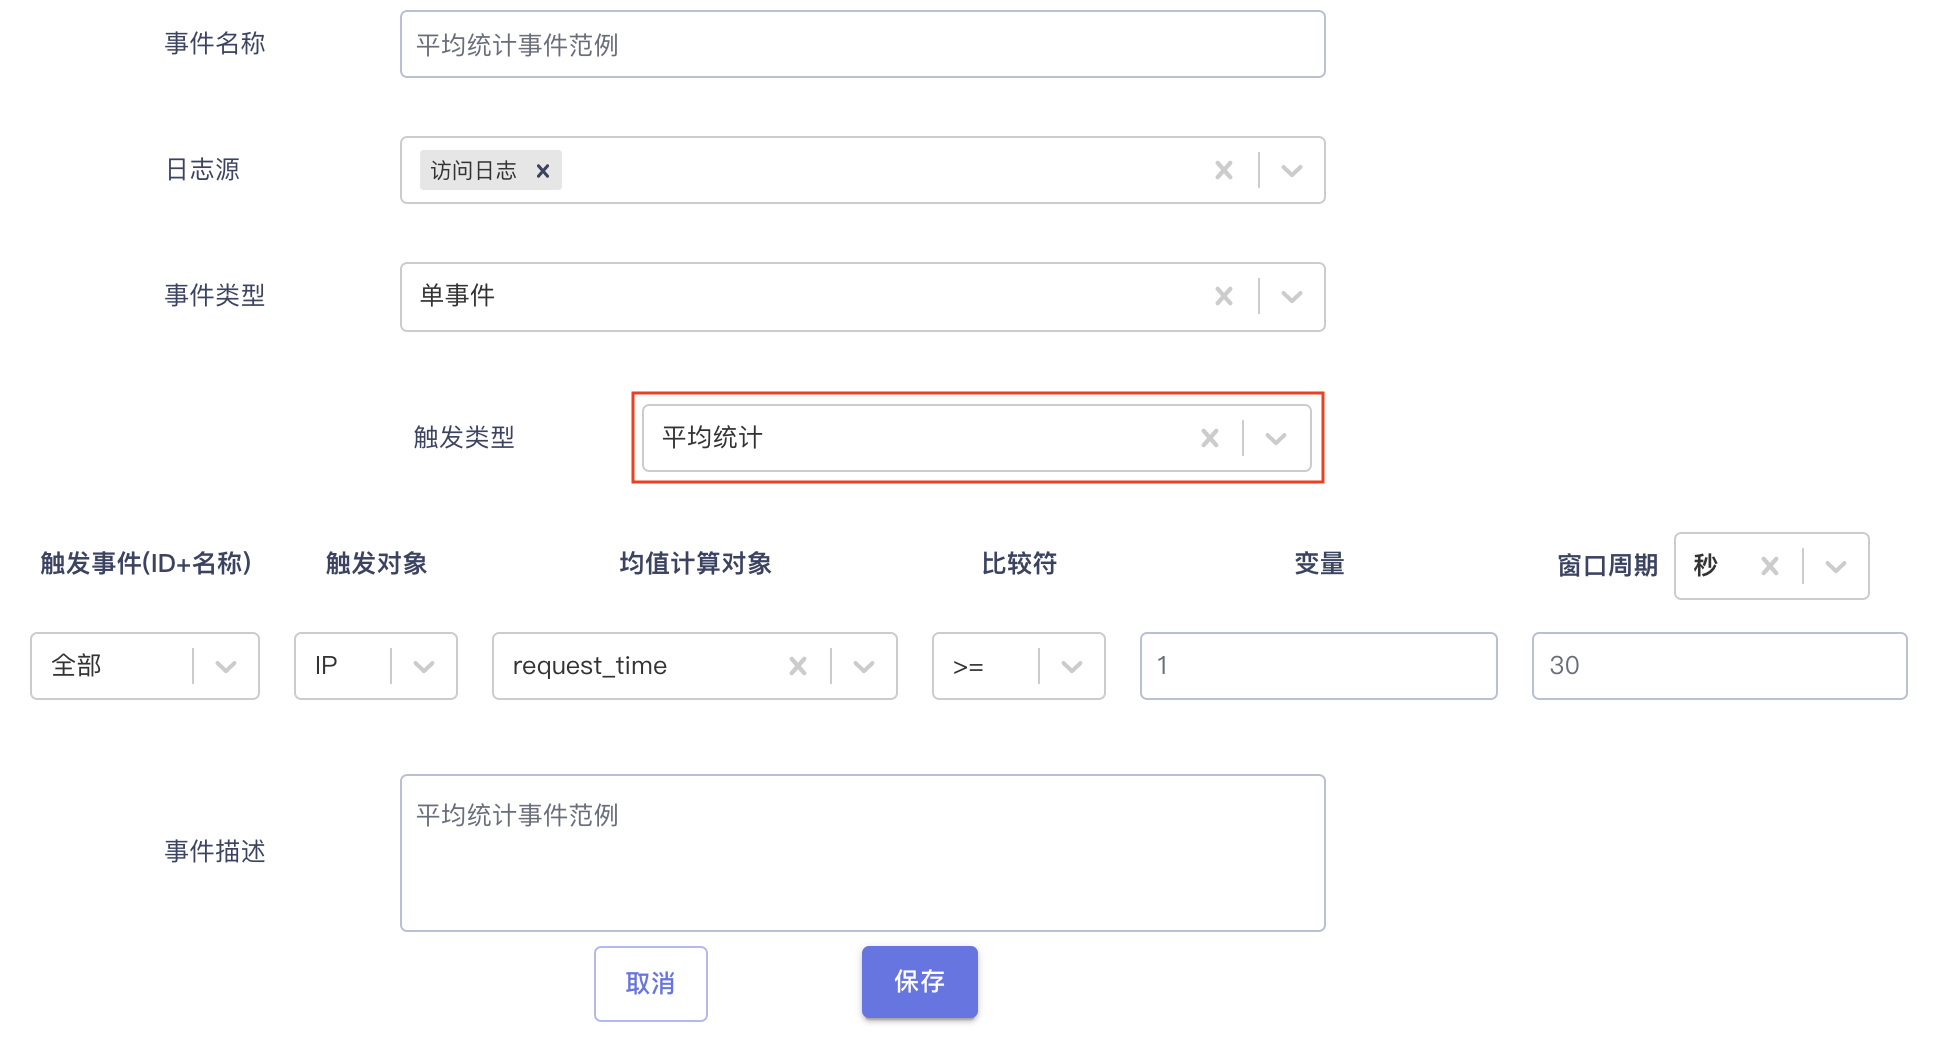Click the window period input showing 30
The image size is (1940, 1048).
(x=1720, y=666)
